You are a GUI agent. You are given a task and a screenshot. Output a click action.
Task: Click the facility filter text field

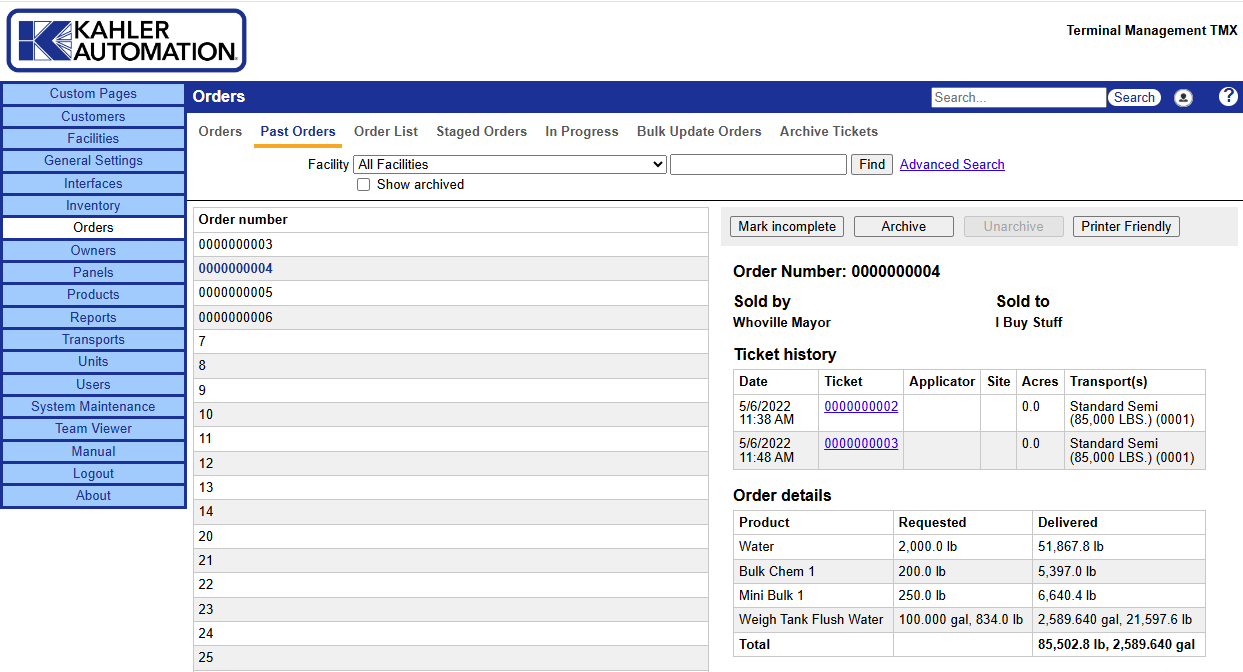758,165
